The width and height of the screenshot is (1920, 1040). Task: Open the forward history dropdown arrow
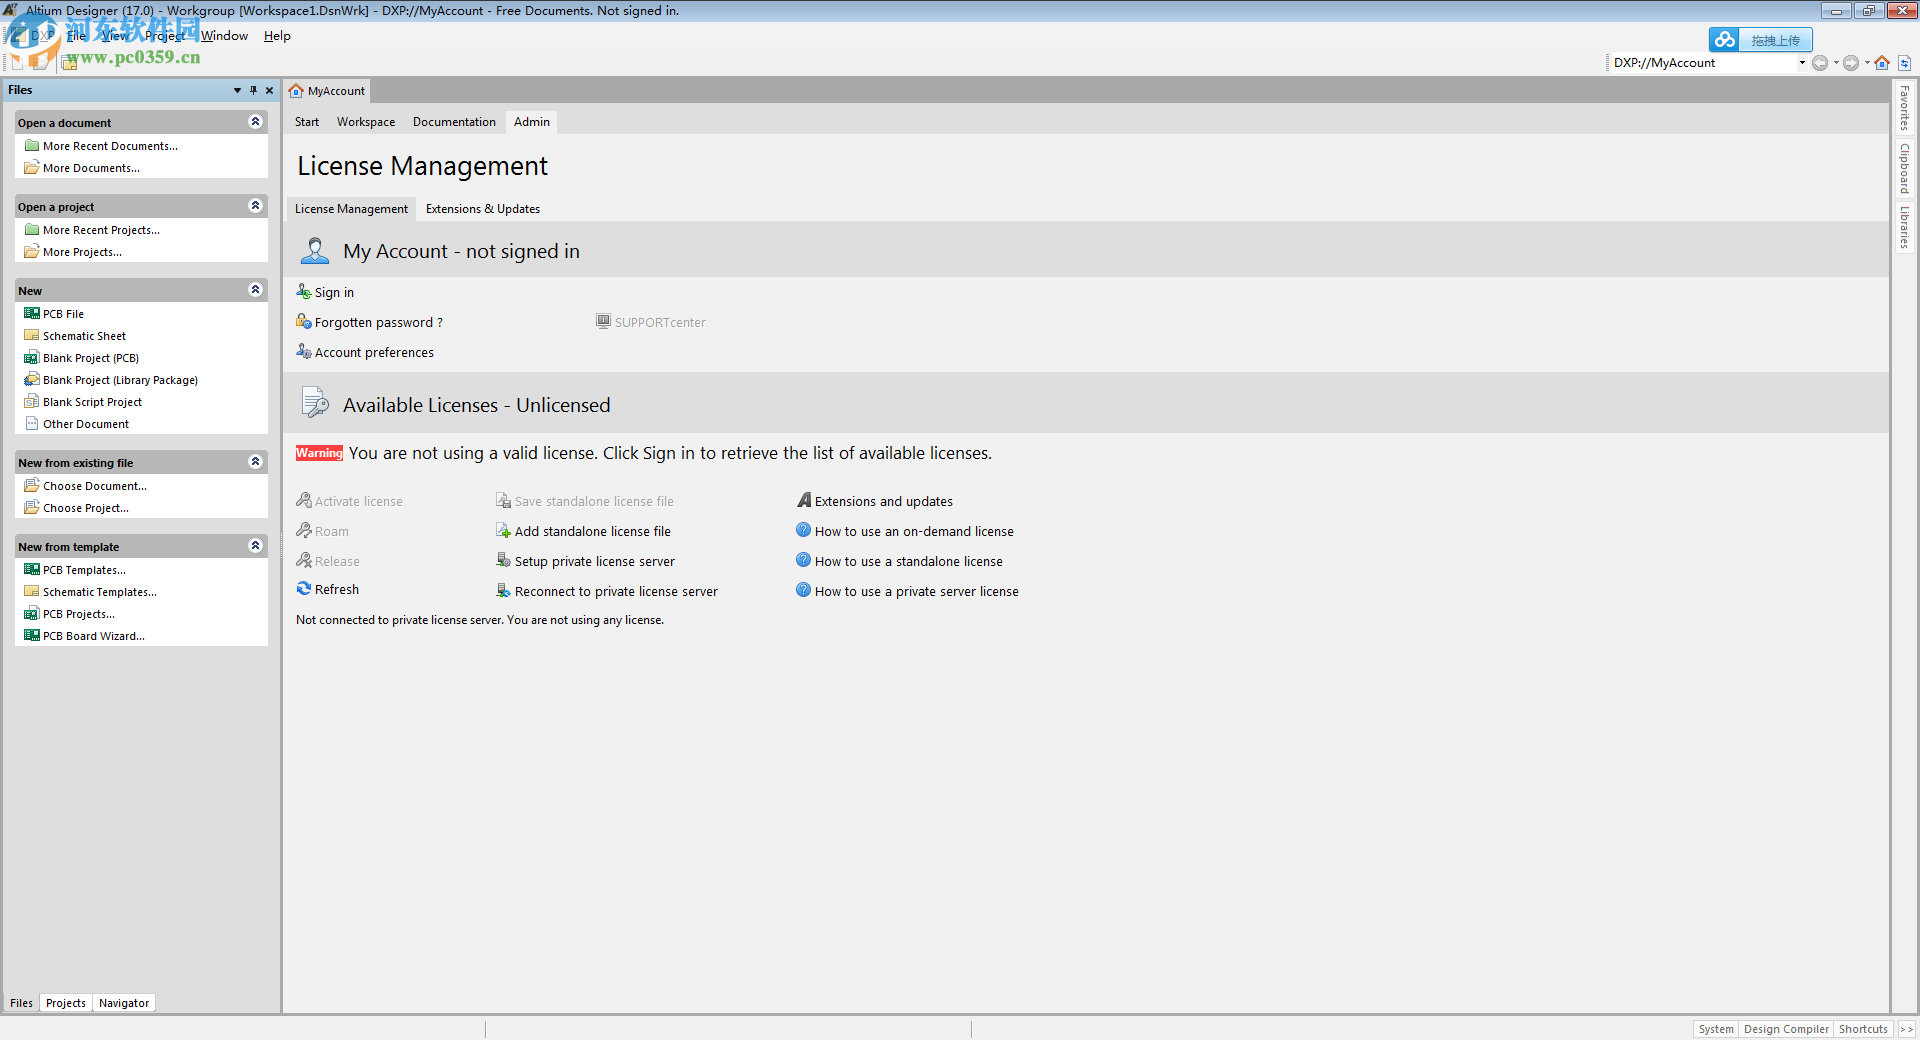pyautogui.click(x=1867, y=63)
